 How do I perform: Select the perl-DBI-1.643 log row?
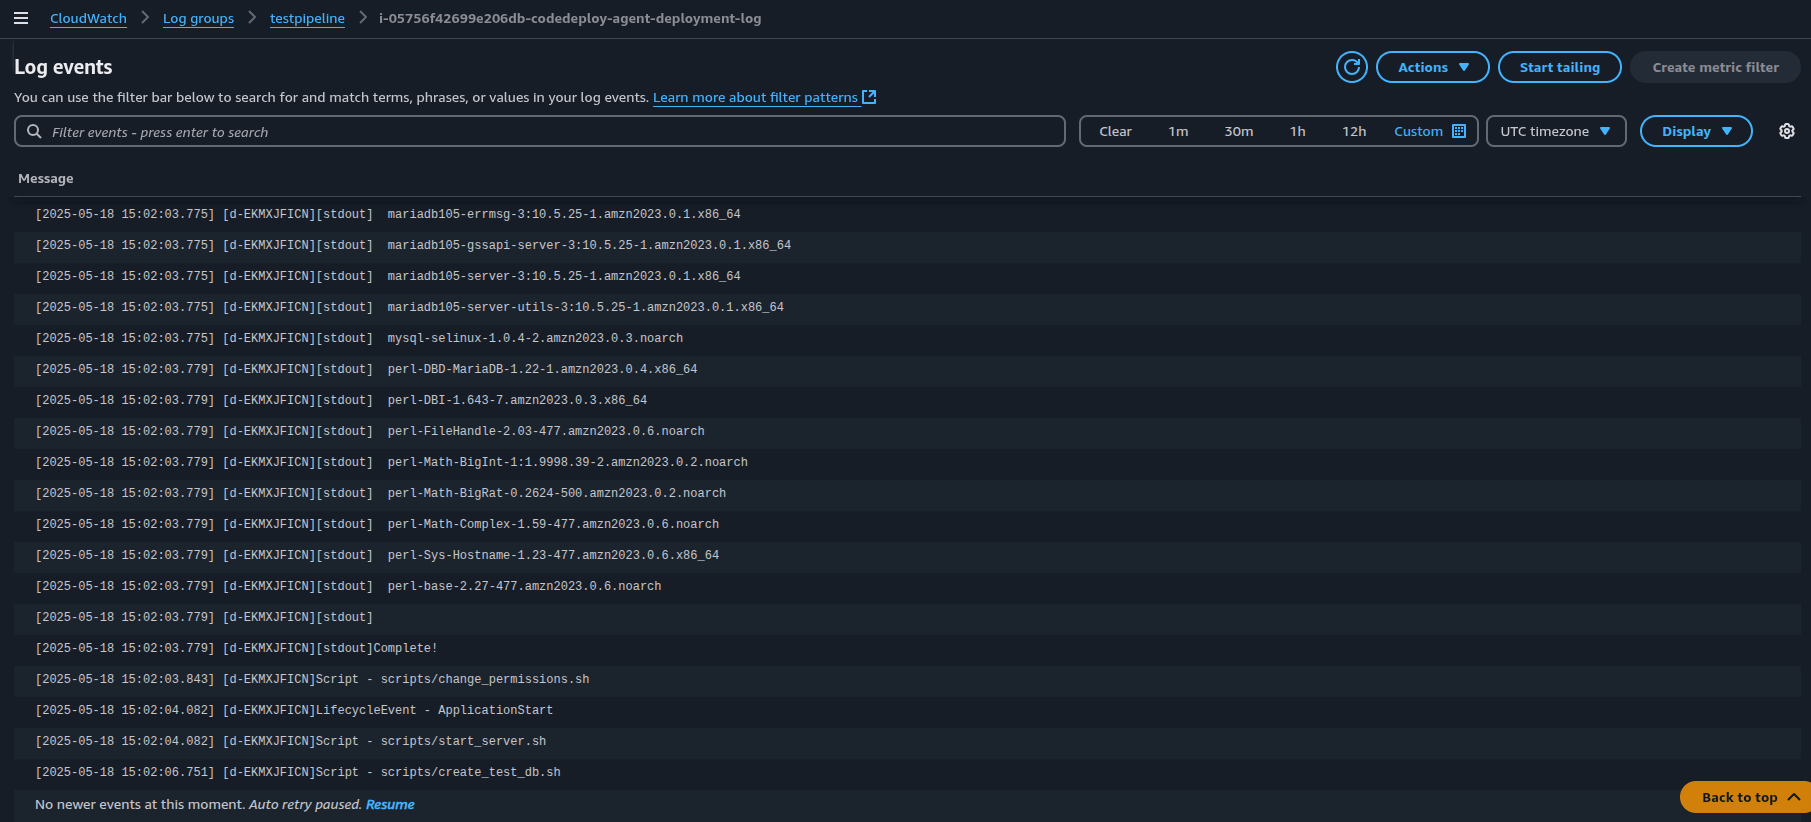click(907, 400)
